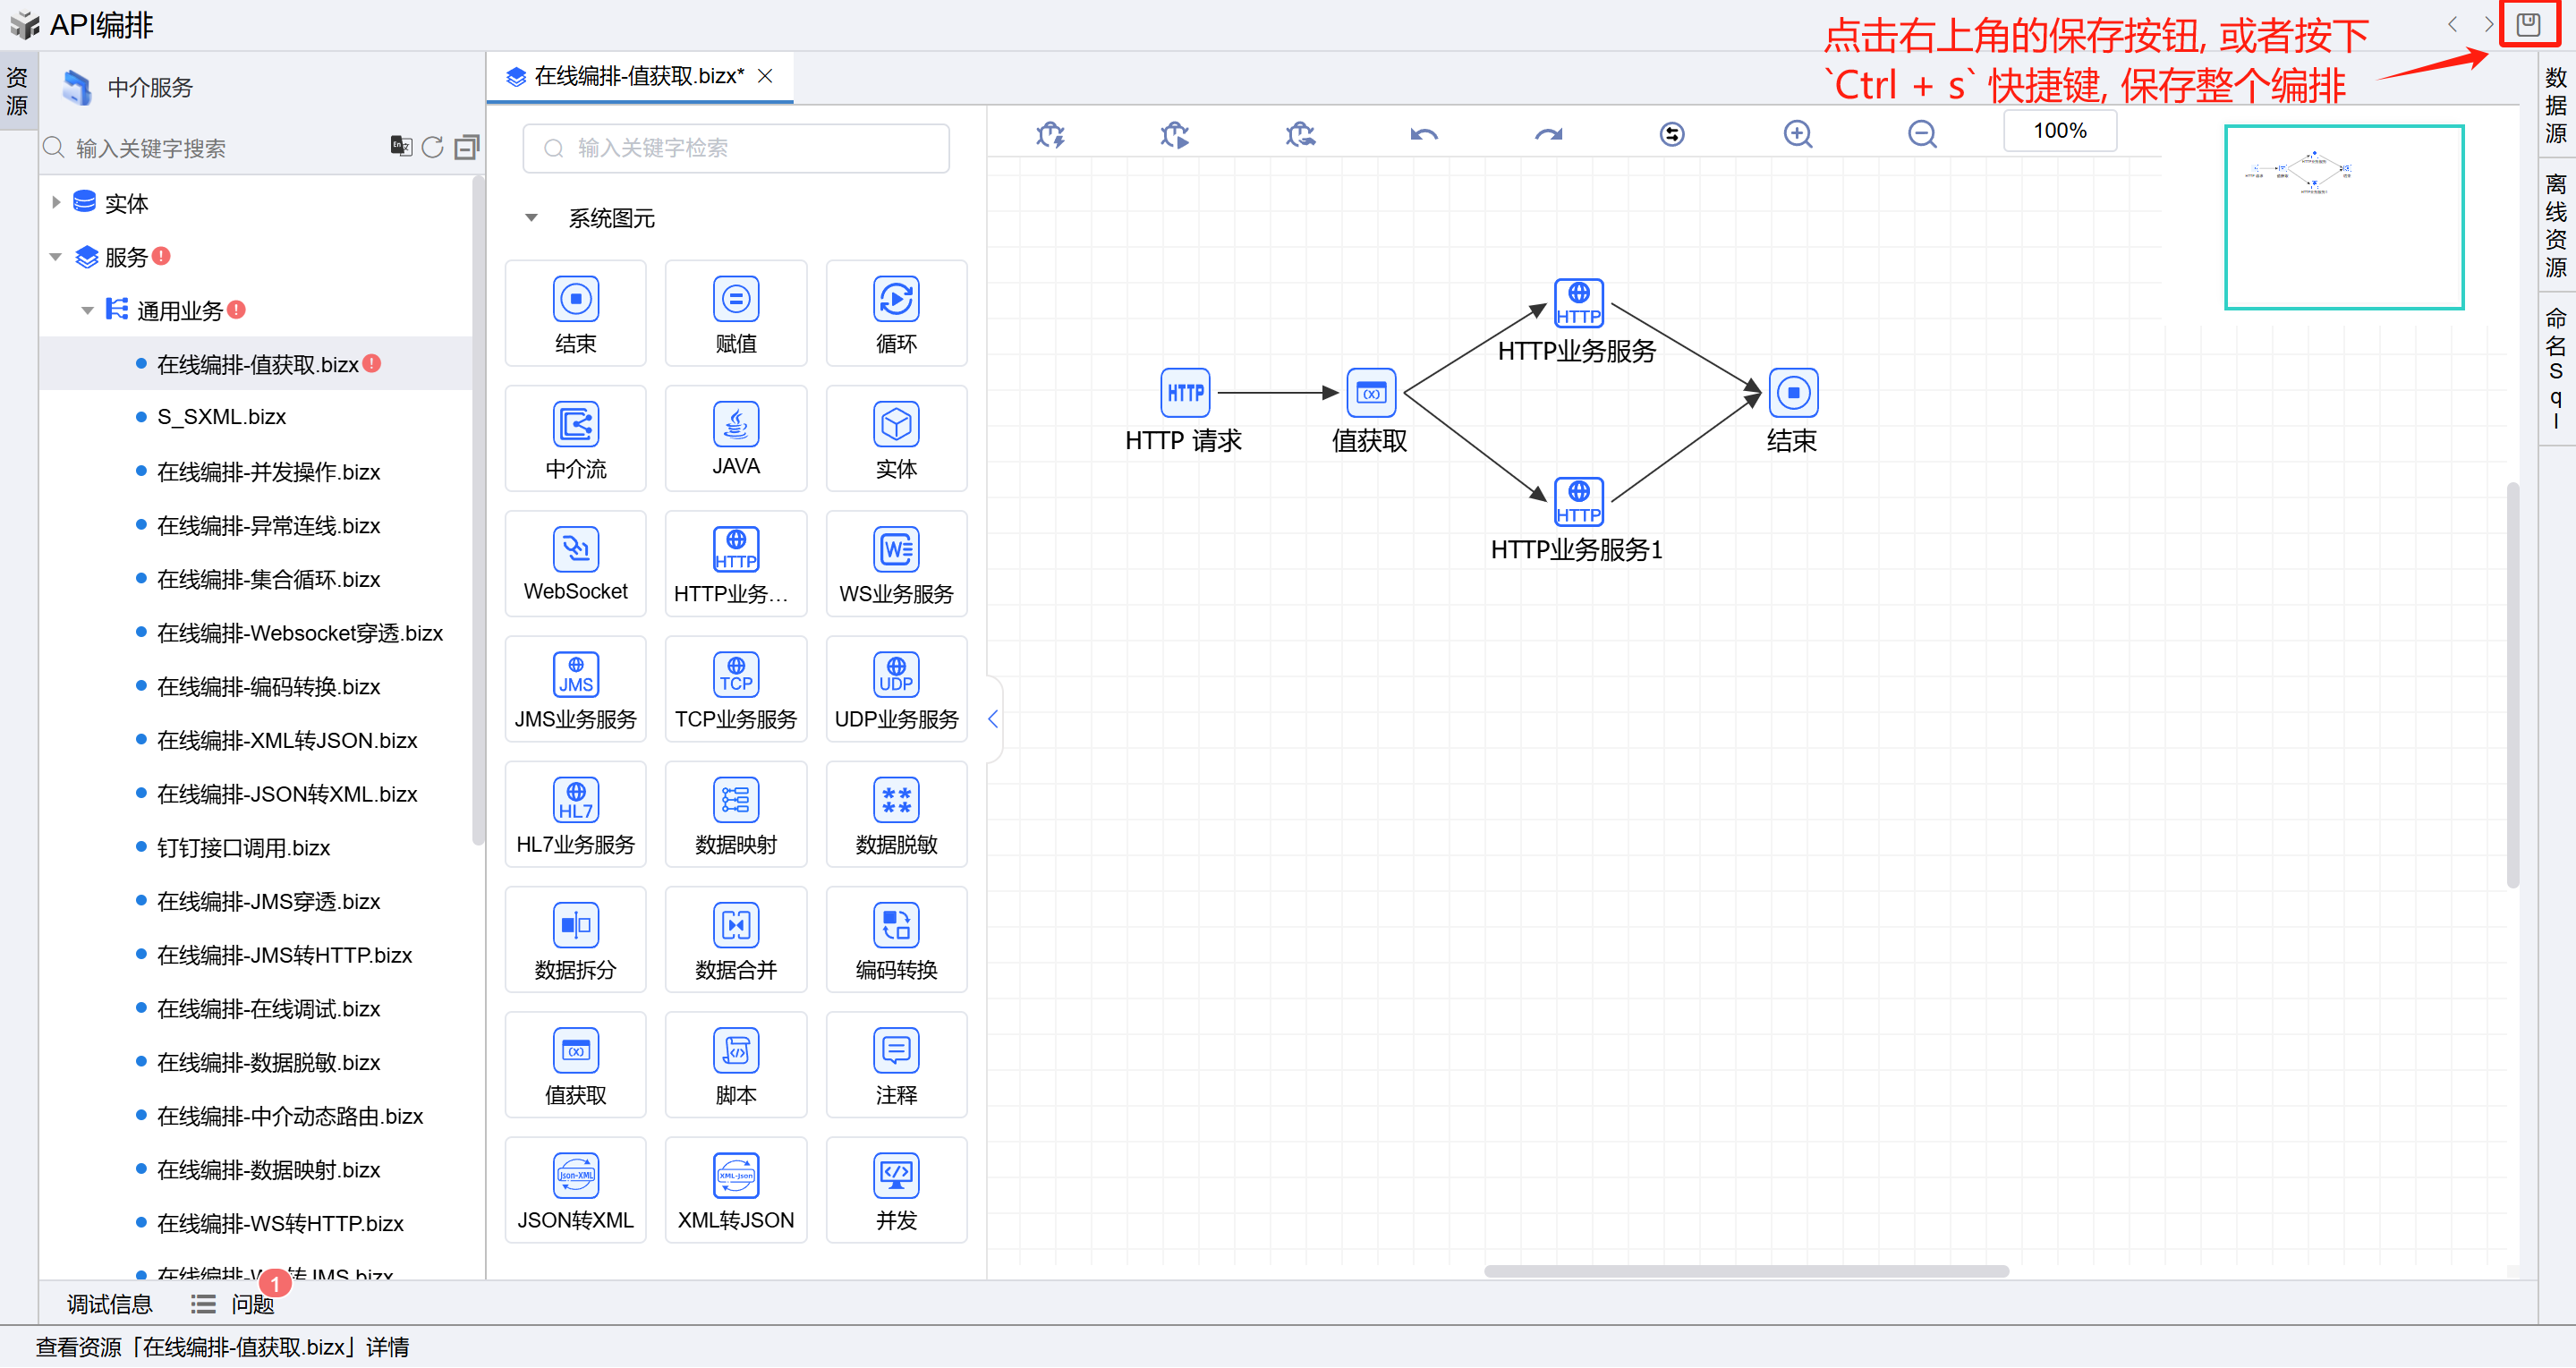Collapse palette panel with left chevron handle
The image size is (2576, 1368).
[x=993, y=719]
